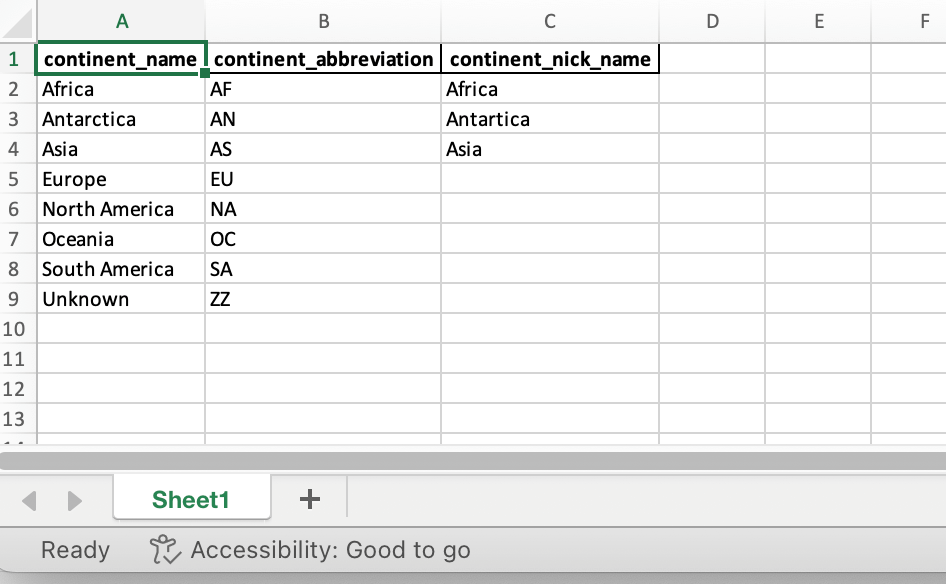
Task: Select the cell containing ZZ
Action: coord(323,299)
